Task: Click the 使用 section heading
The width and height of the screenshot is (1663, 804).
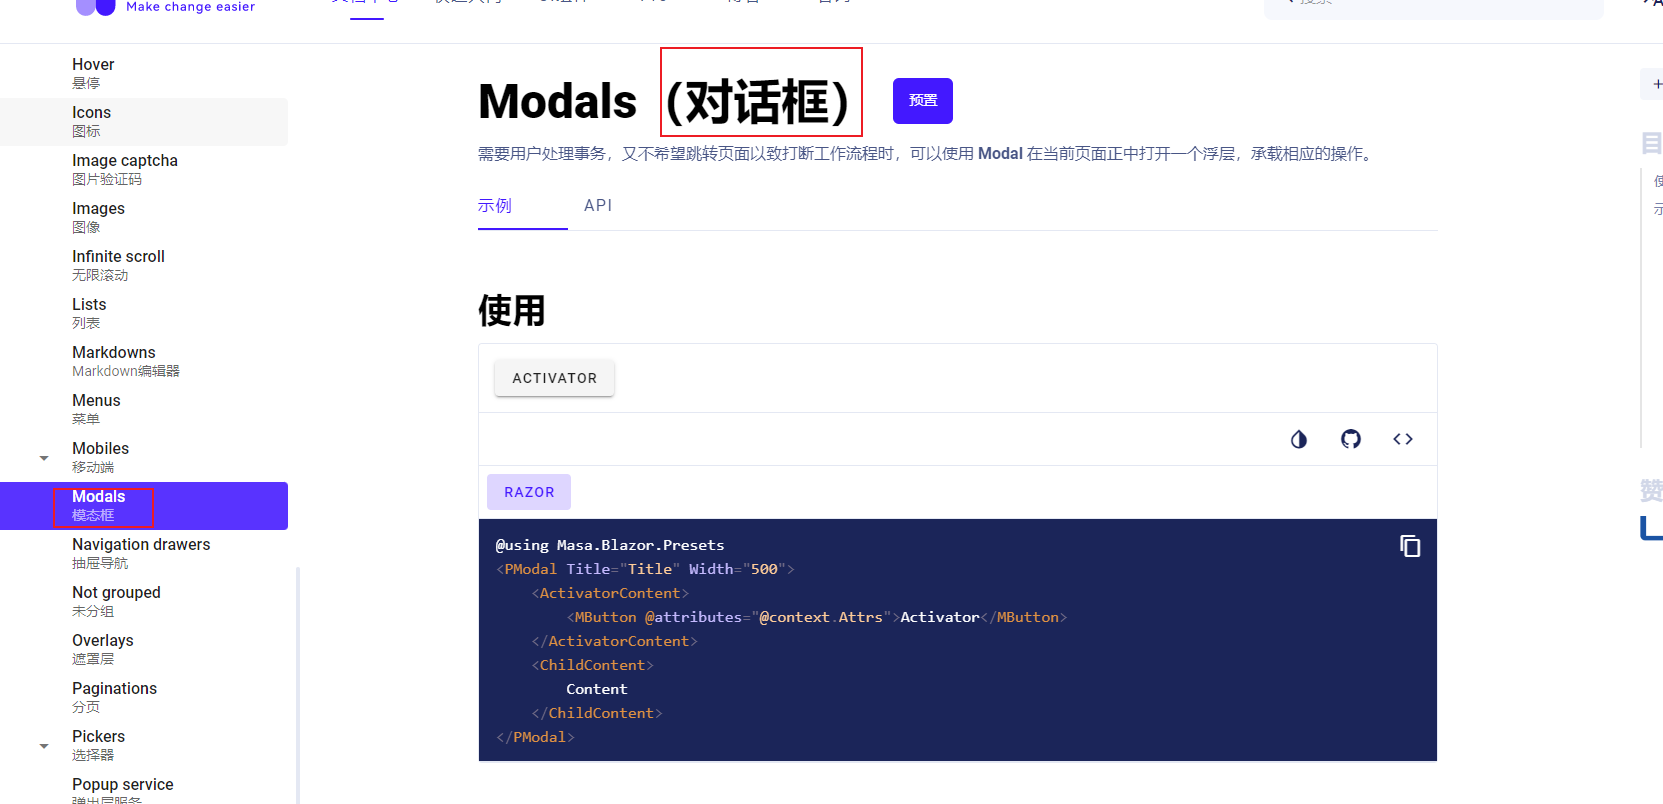Action: [511, 310]
